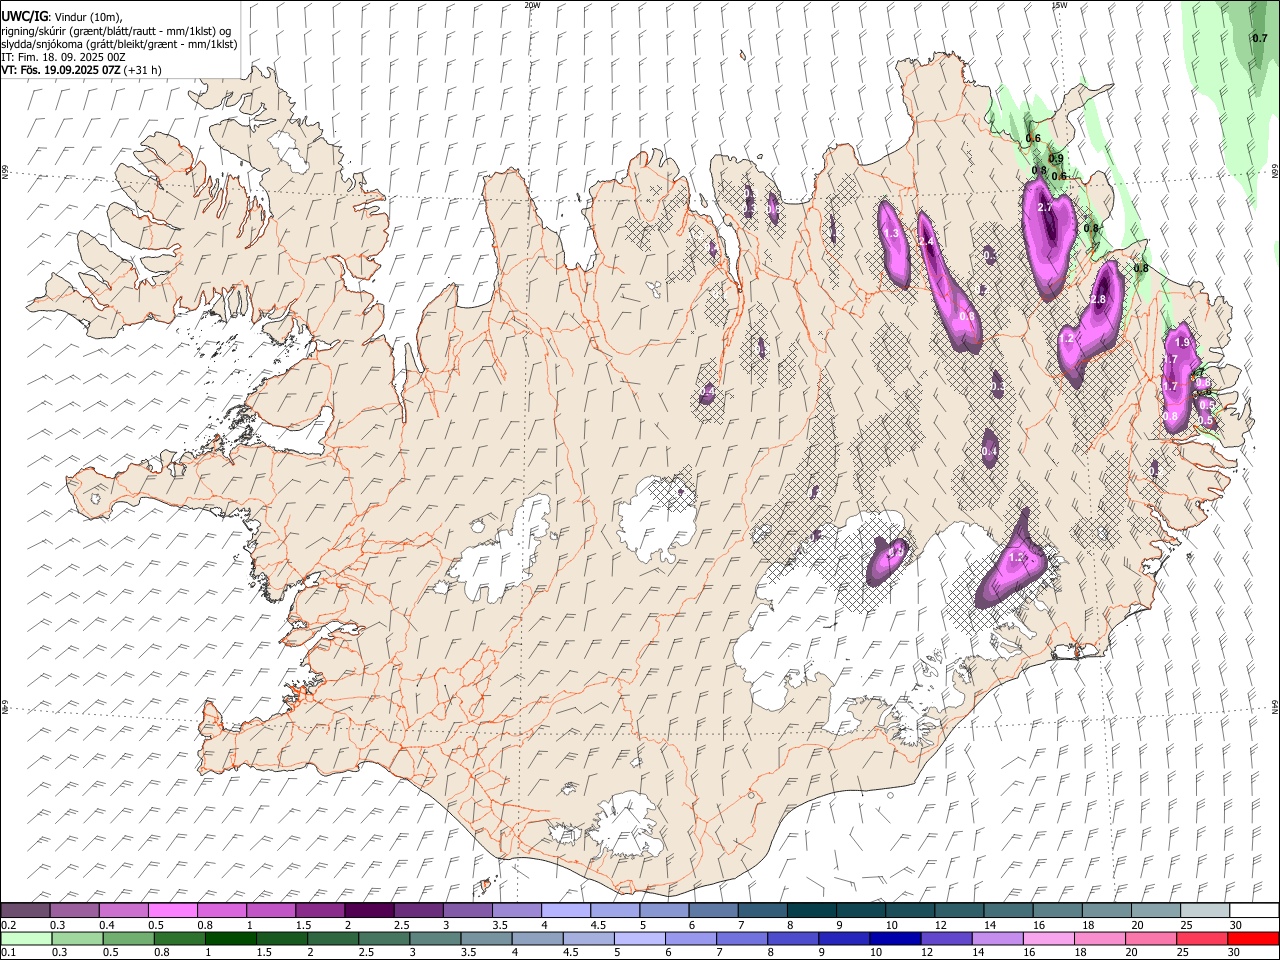Click the 'IT: Fim. 18. 09. 2025 00Z' line
This screenshot has height=960, width=1280.
click(64, 57)
